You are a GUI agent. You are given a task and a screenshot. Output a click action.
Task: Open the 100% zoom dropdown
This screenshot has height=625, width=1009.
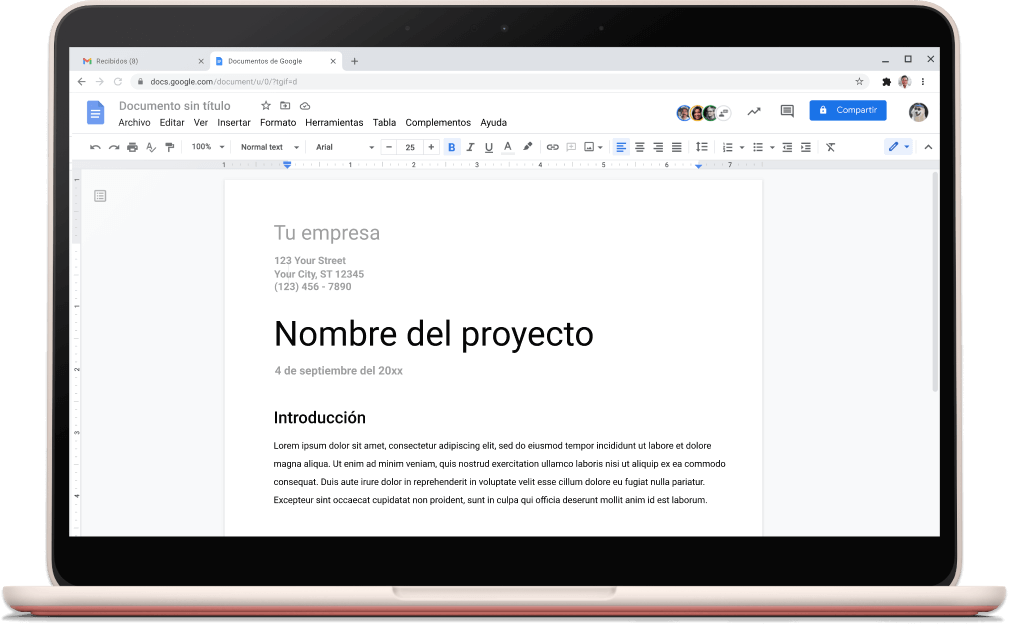[x=208, y=147]
